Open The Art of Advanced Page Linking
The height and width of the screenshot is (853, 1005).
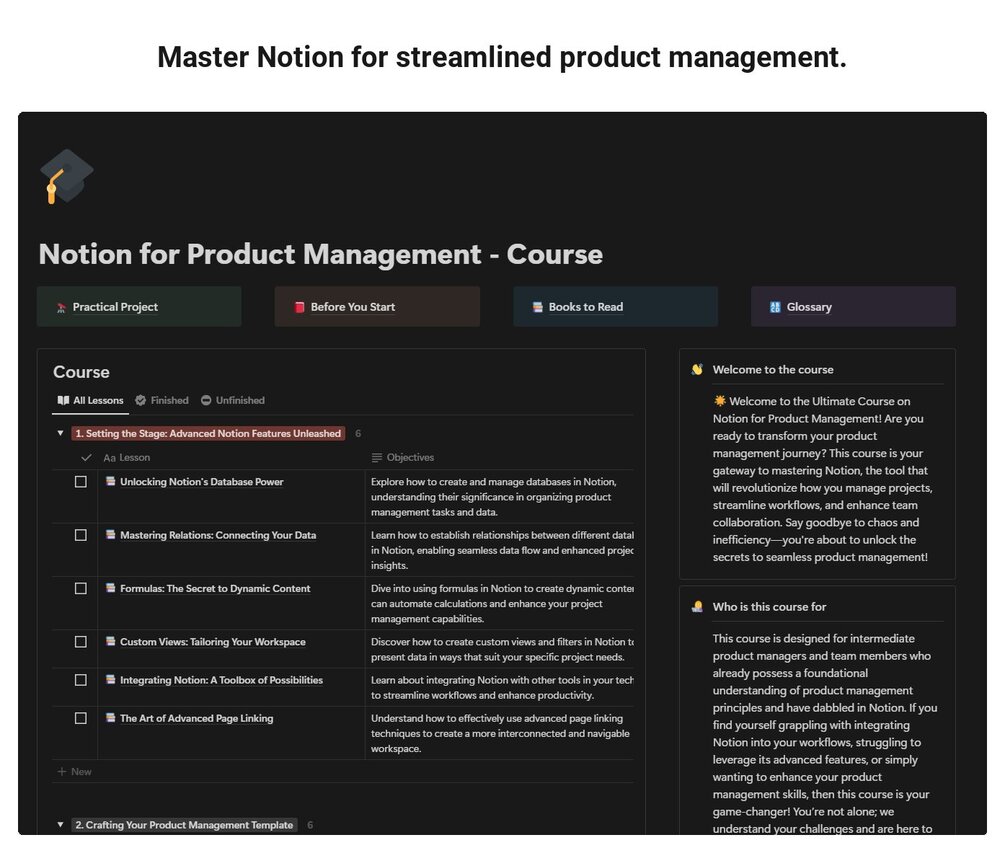click(197, 718)
